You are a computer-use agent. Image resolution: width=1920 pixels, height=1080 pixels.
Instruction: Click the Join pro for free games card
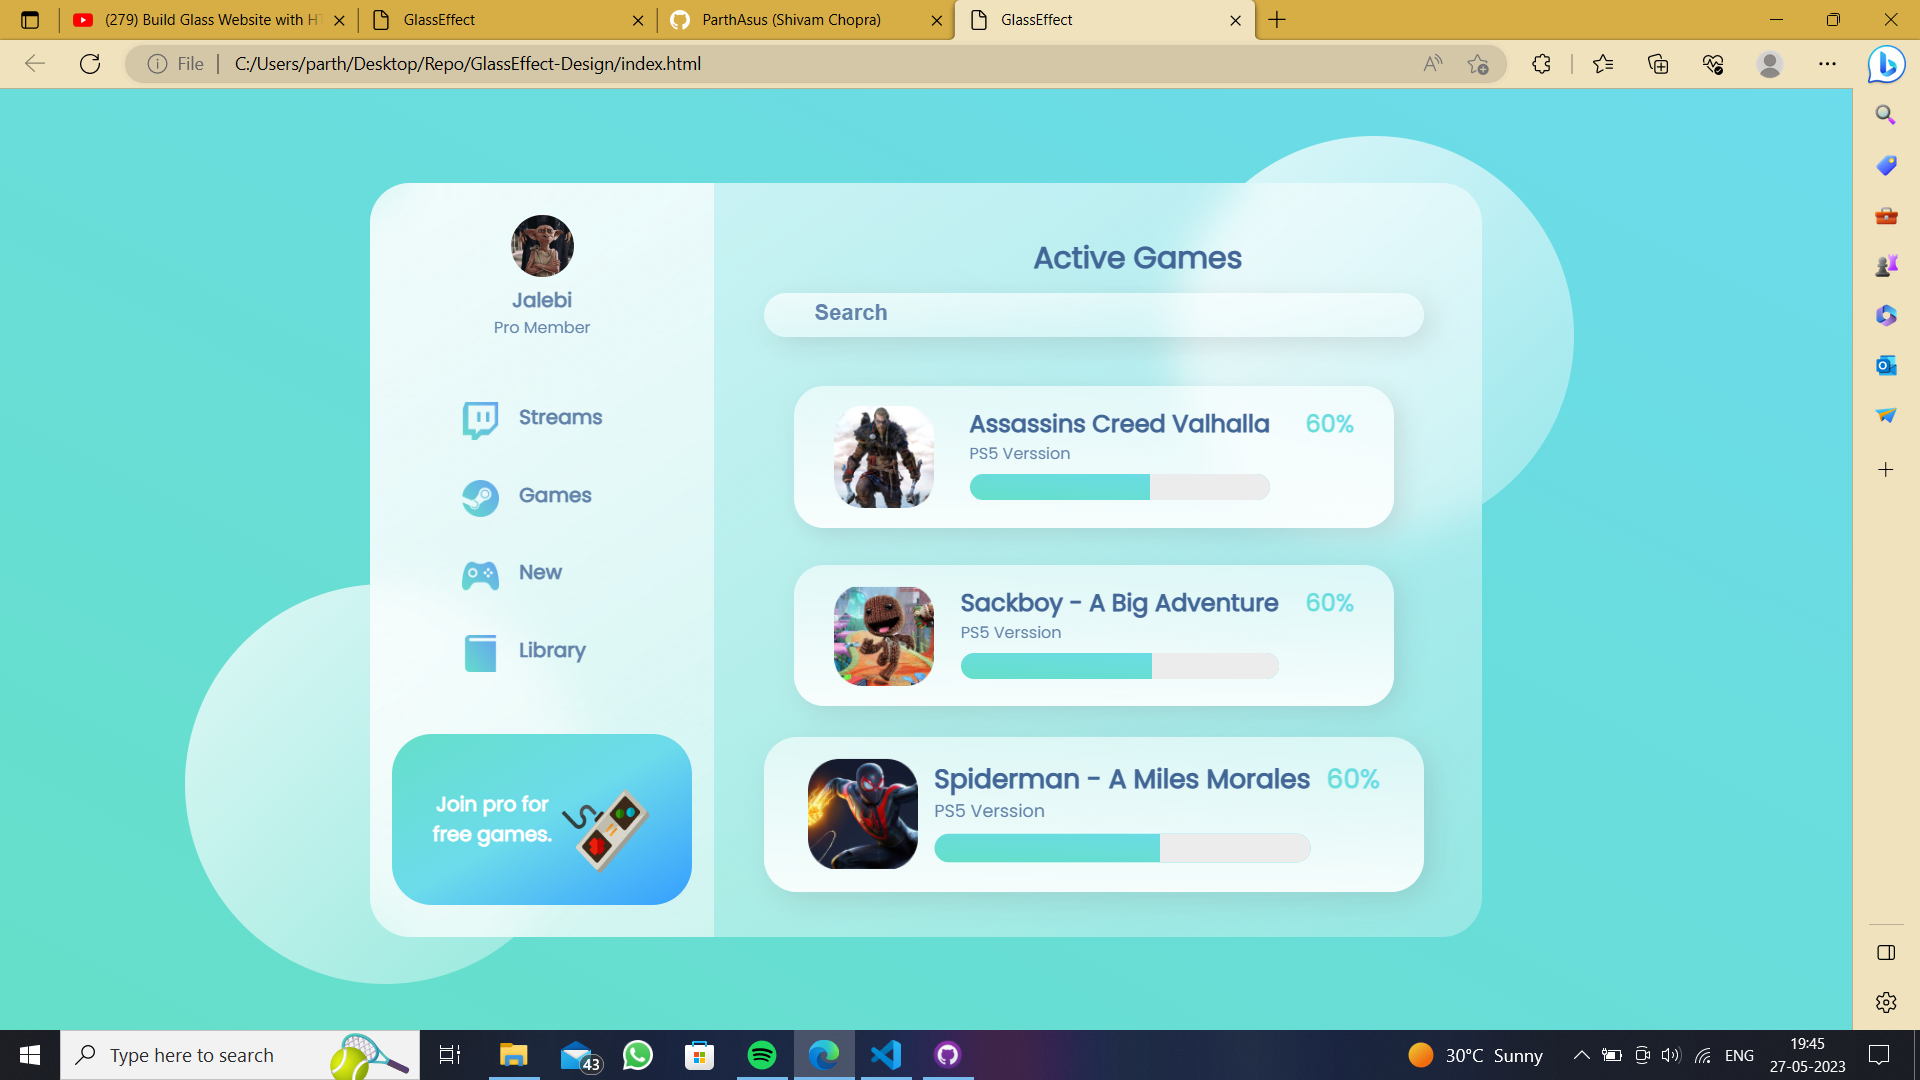541,818
